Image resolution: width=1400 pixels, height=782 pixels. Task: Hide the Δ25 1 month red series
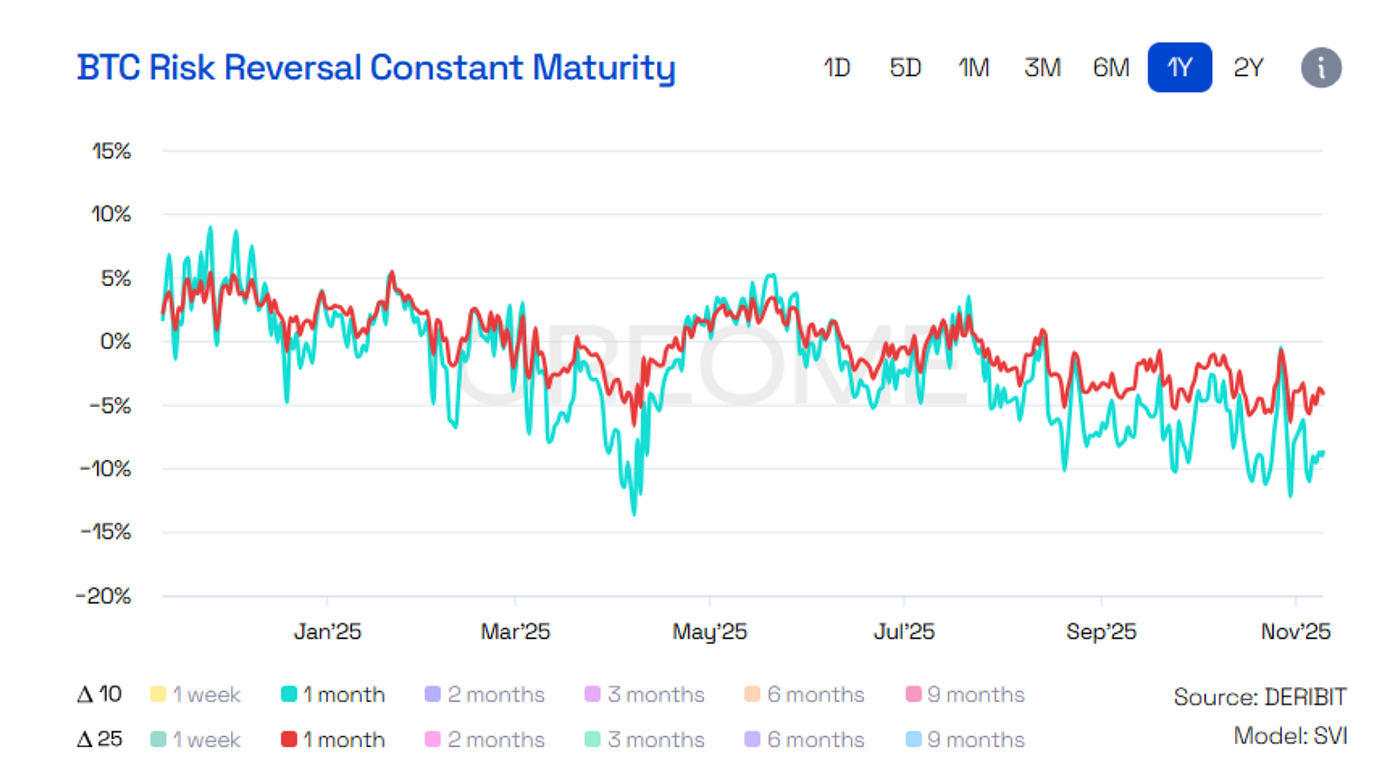[x=332, y=740]
